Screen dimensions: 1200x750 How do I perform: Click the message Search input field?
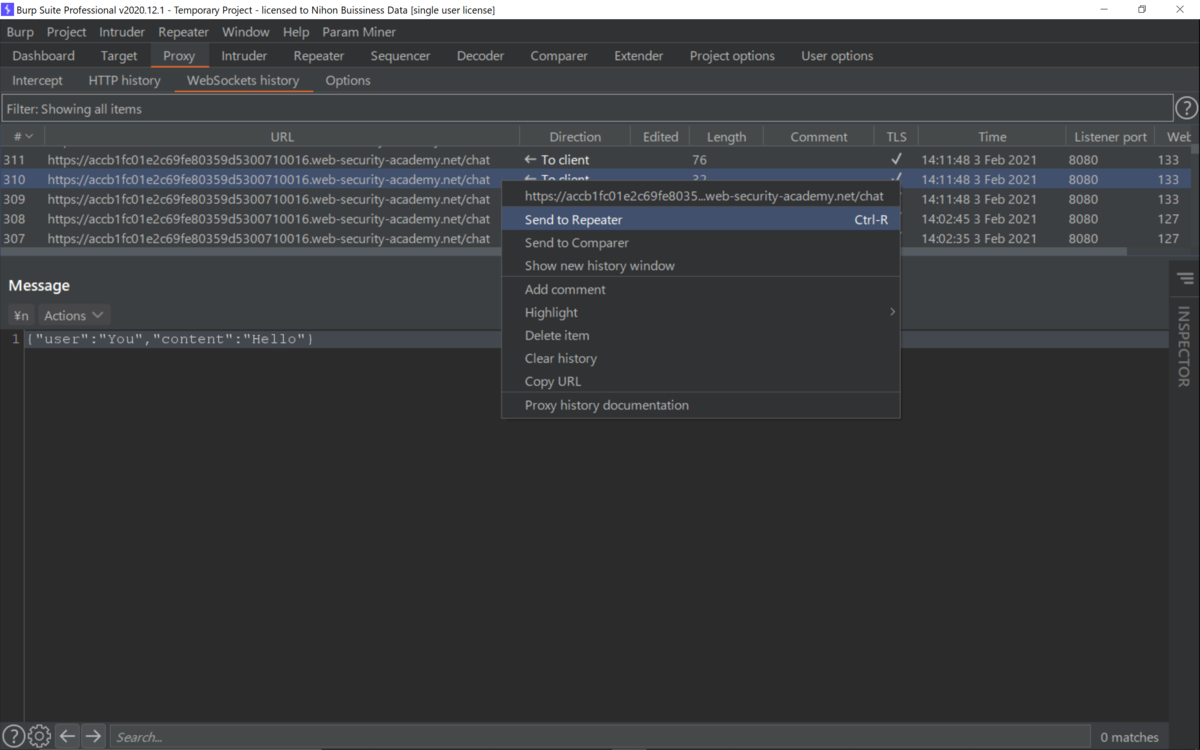(600, 737)
